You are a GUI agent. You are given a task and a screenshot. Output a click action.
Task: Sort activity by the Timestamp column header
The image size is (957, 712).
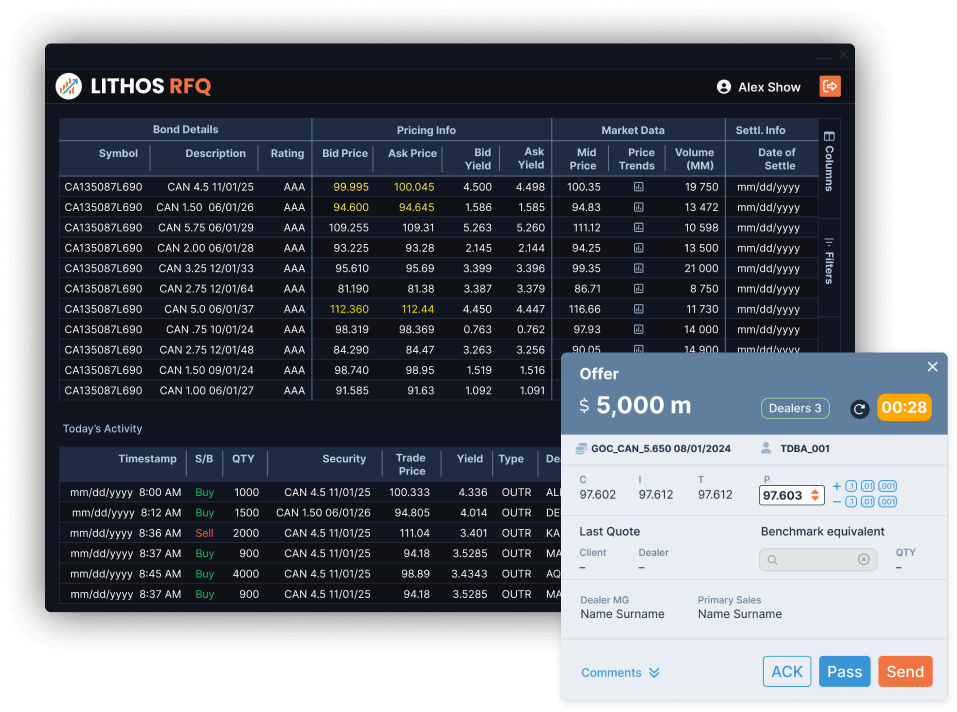coord(147,459)
